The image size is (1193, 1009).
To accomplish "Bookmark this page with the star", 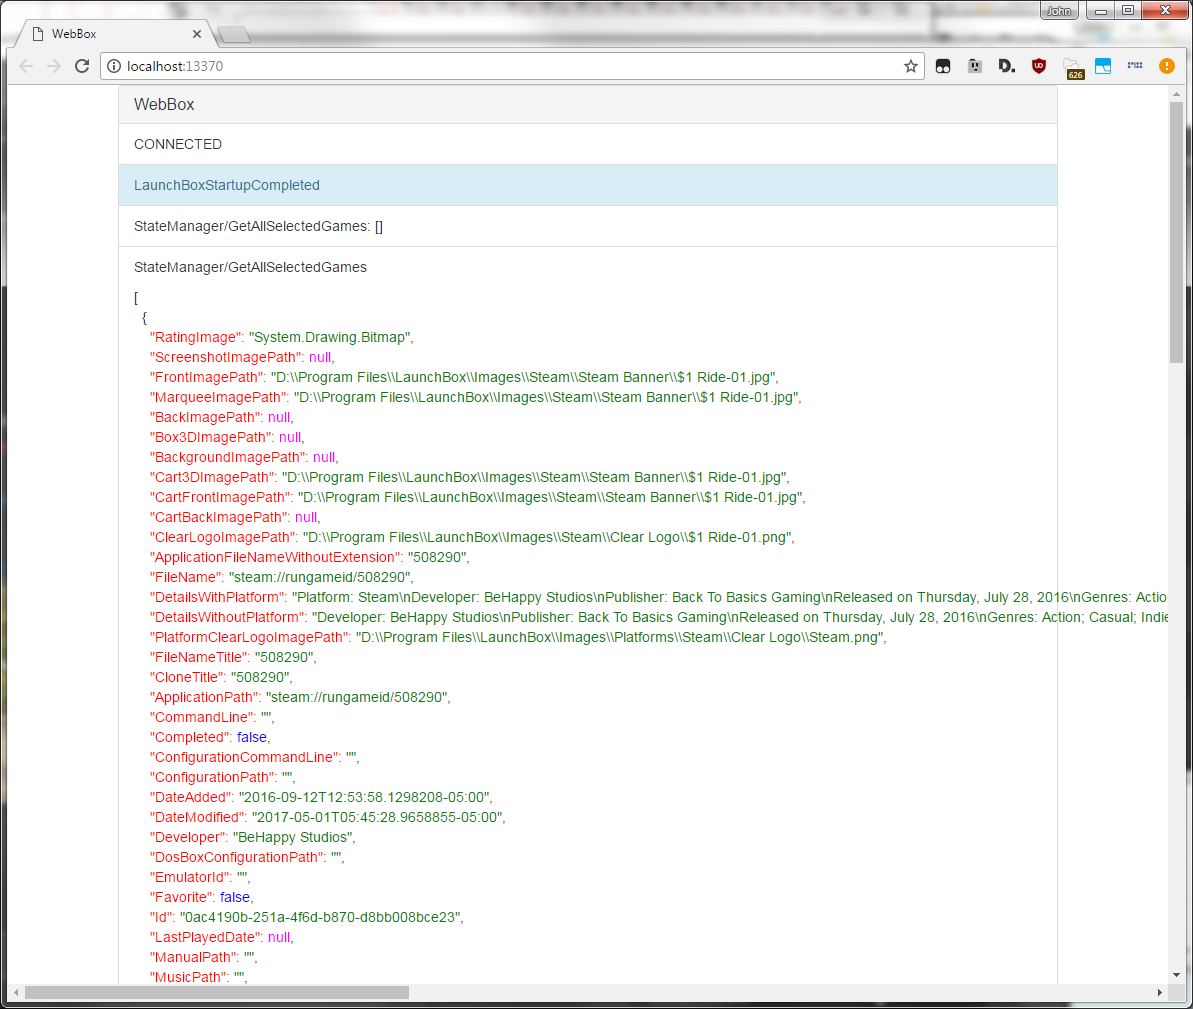I will (911, 66).
